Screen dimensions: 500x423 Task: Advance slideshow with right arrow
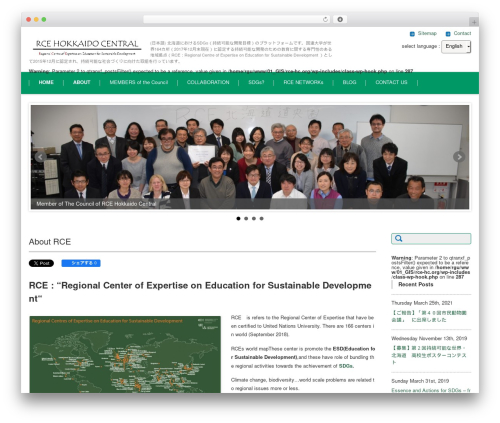pos(459,157)
